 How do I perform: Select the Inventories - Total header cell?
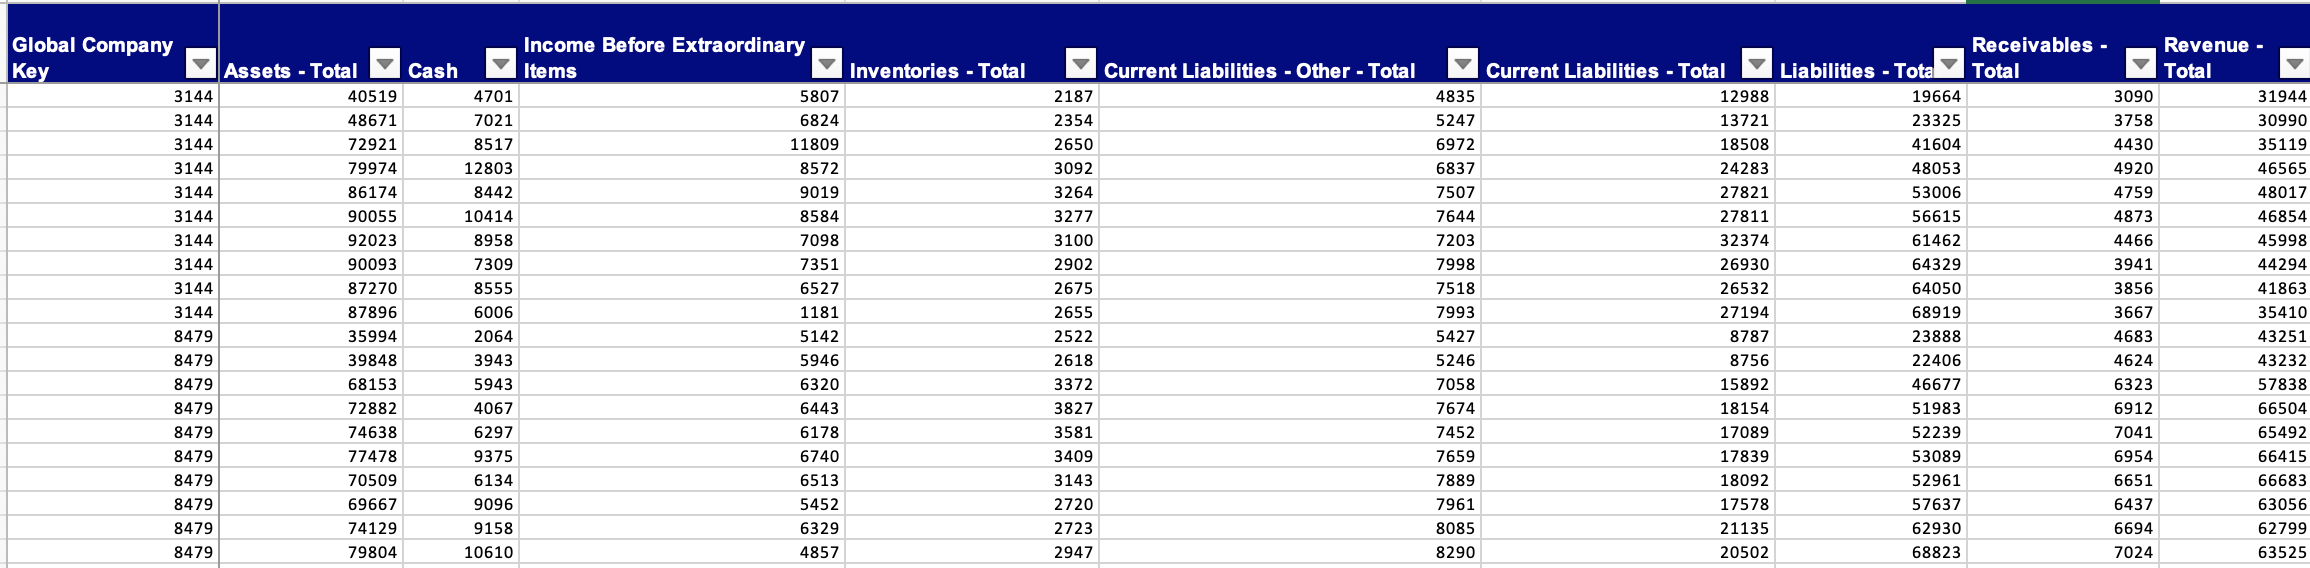tap(972, 43)
